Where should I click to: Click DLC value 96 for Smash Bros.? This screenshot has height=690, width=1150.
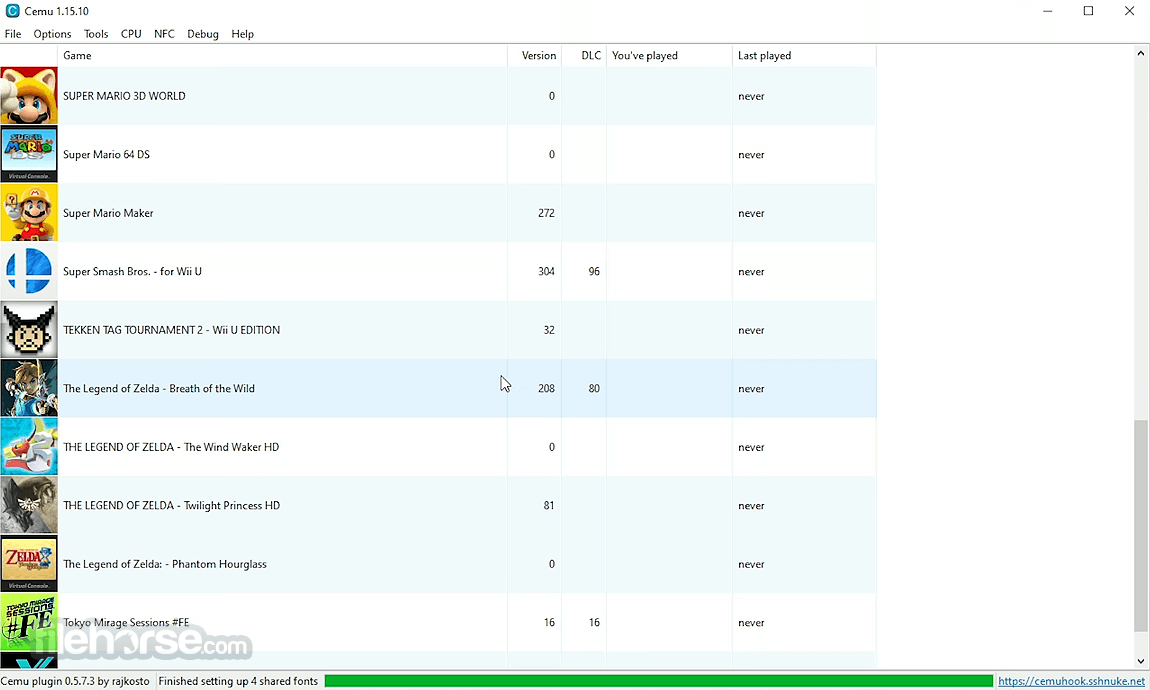pos(594,271)
